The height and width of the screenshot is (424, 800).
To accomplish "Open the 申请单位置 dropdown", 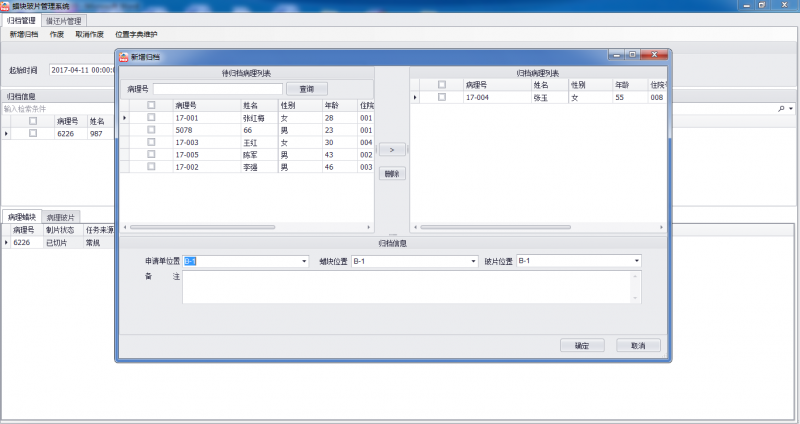I will 304,262.
